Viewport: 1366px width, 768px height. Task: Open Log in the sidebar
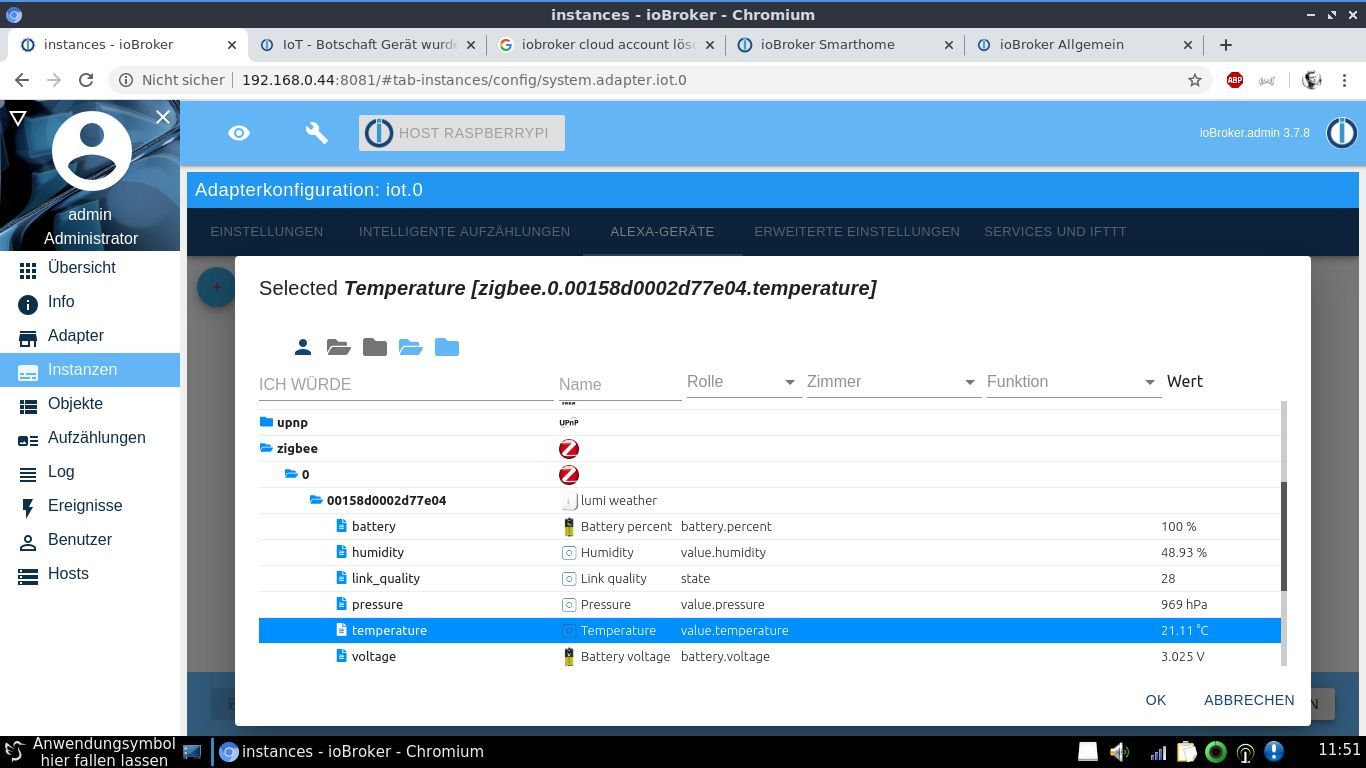coord(90,472)
